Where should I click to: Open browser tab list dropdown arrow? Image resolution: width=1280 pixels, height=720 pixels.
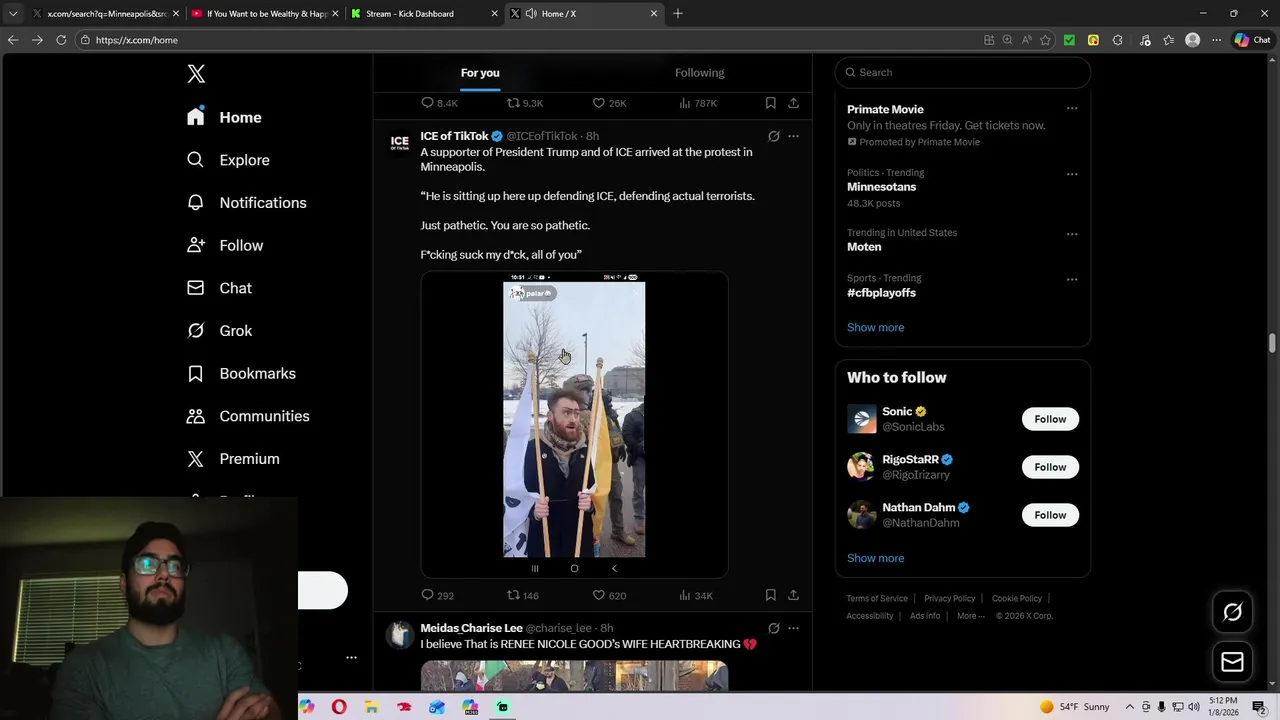(13, 13)
